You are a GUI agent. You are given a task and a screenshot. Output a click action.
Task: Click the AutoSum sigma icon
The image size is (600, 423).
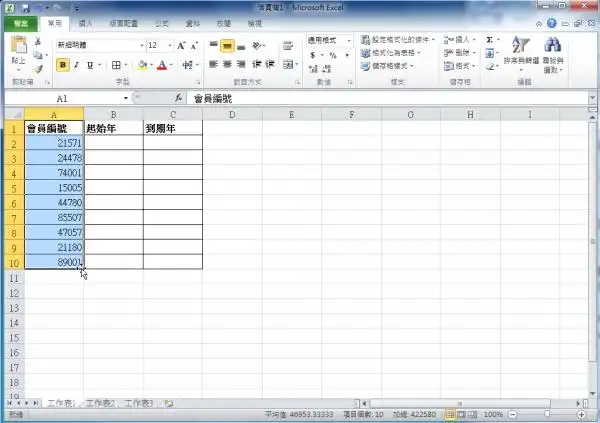tap(489, 40)
